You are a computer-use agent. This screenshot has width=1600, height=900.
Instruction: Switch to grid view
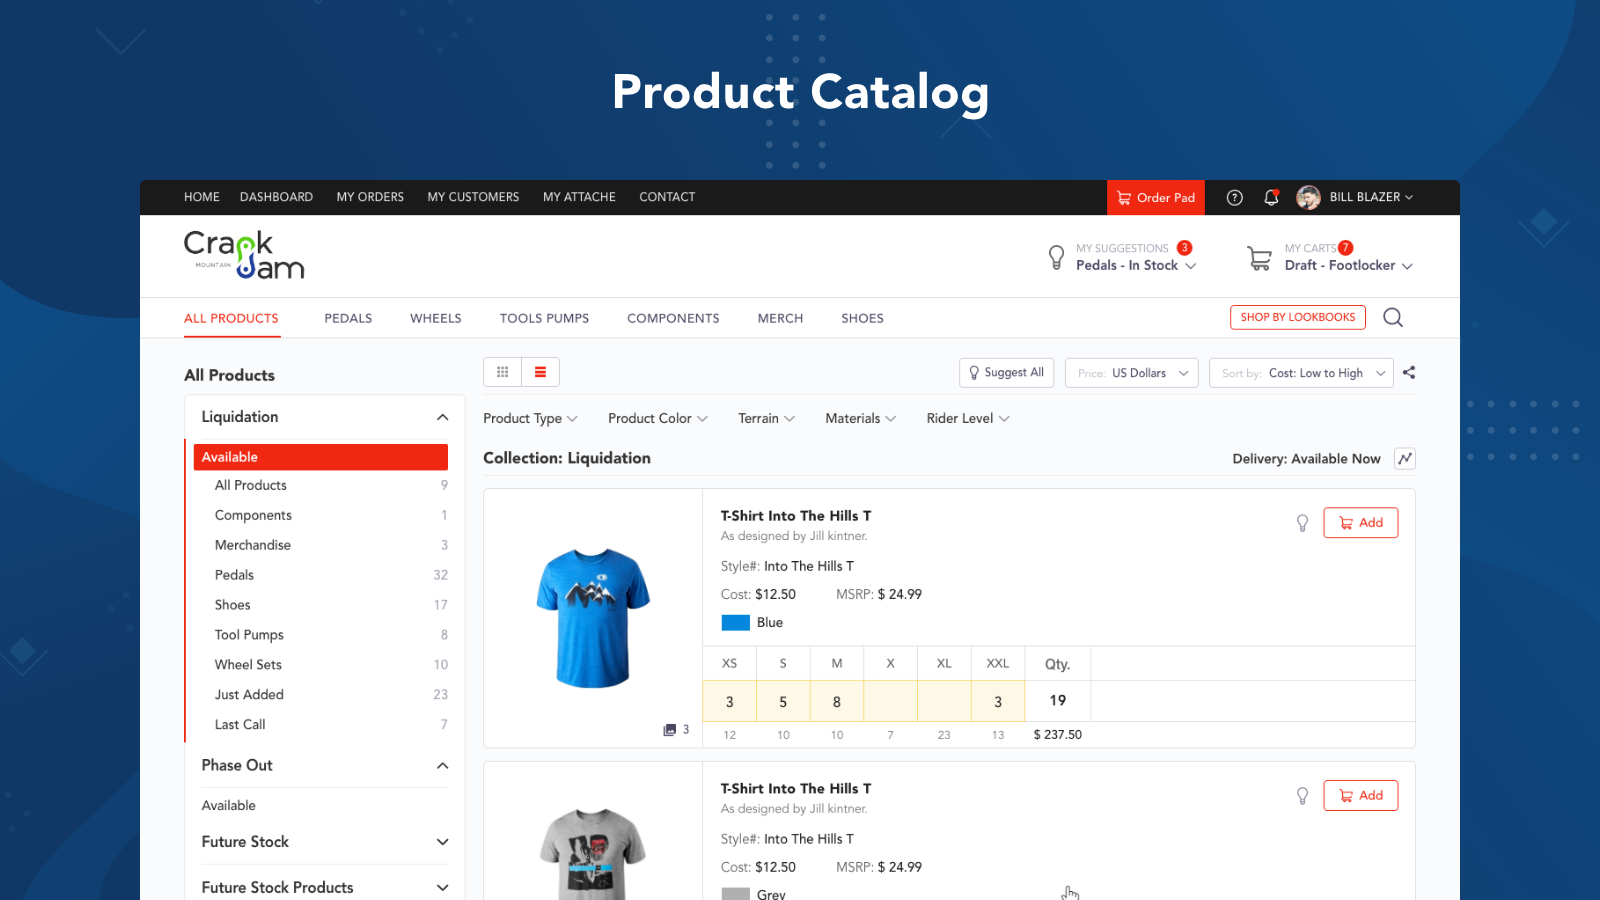503,372
